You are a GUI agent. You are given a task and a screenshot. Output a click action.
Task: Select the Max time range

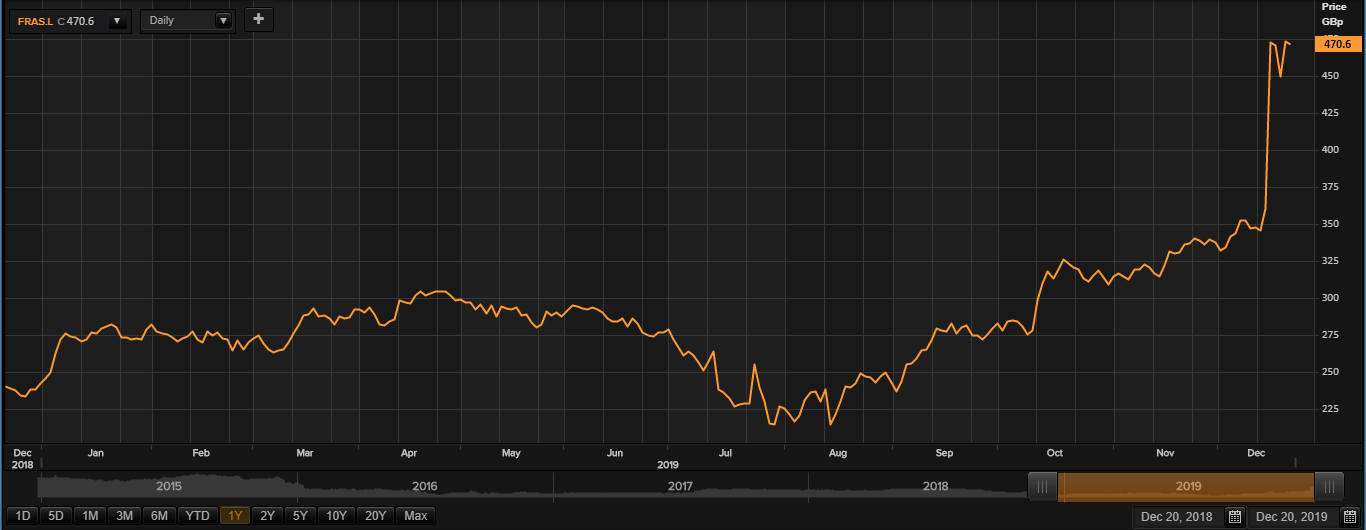click(x=416, y=516)
